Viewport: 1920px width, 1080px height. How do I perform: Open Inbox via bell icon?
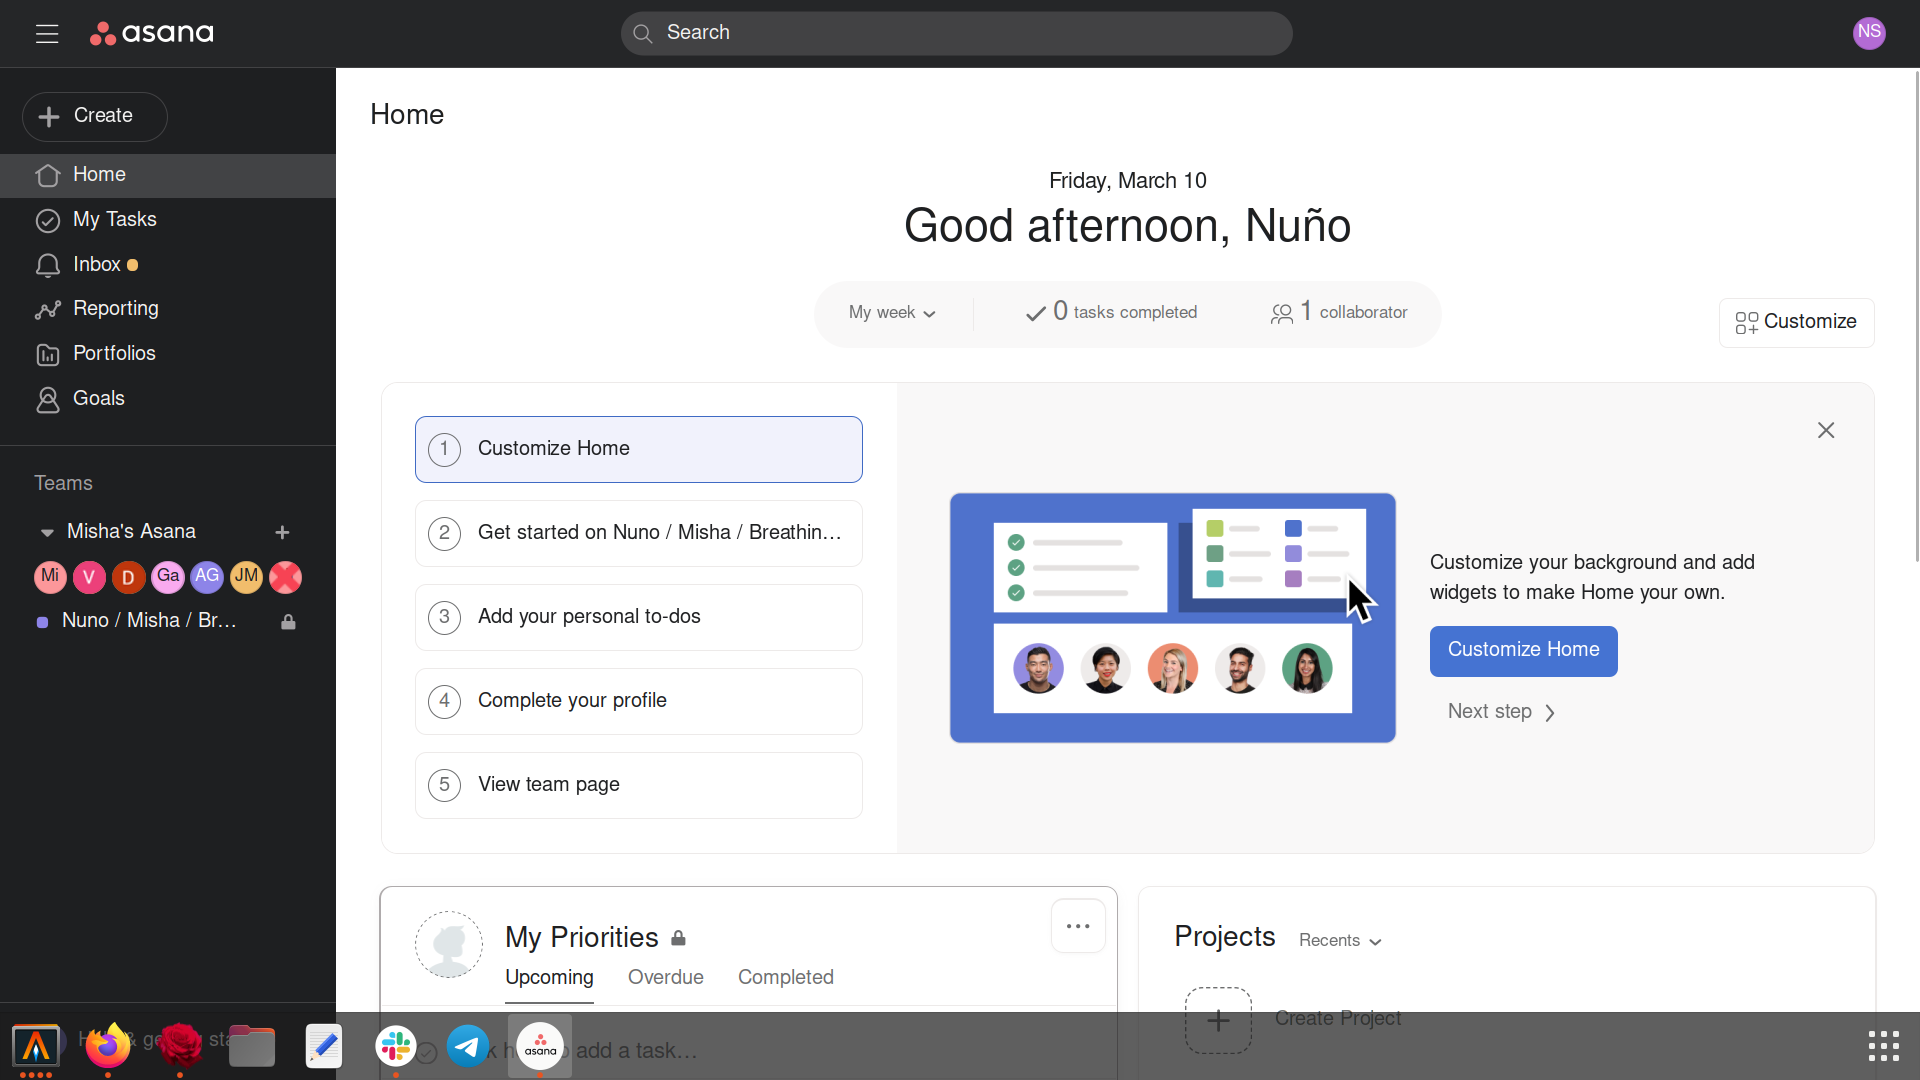click(x=47, y=265)
